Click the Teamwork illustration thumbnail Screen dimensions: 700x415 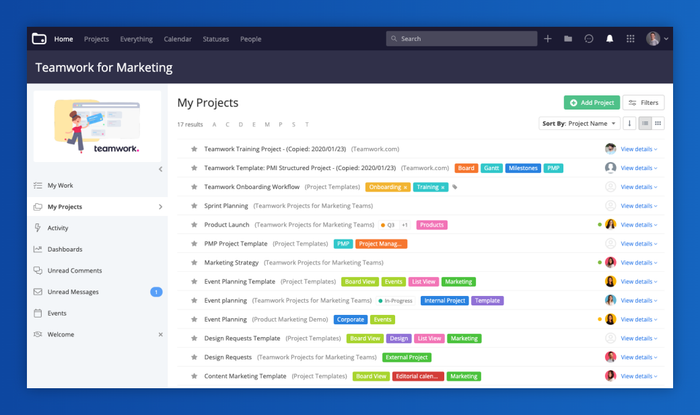click(97, 127)
